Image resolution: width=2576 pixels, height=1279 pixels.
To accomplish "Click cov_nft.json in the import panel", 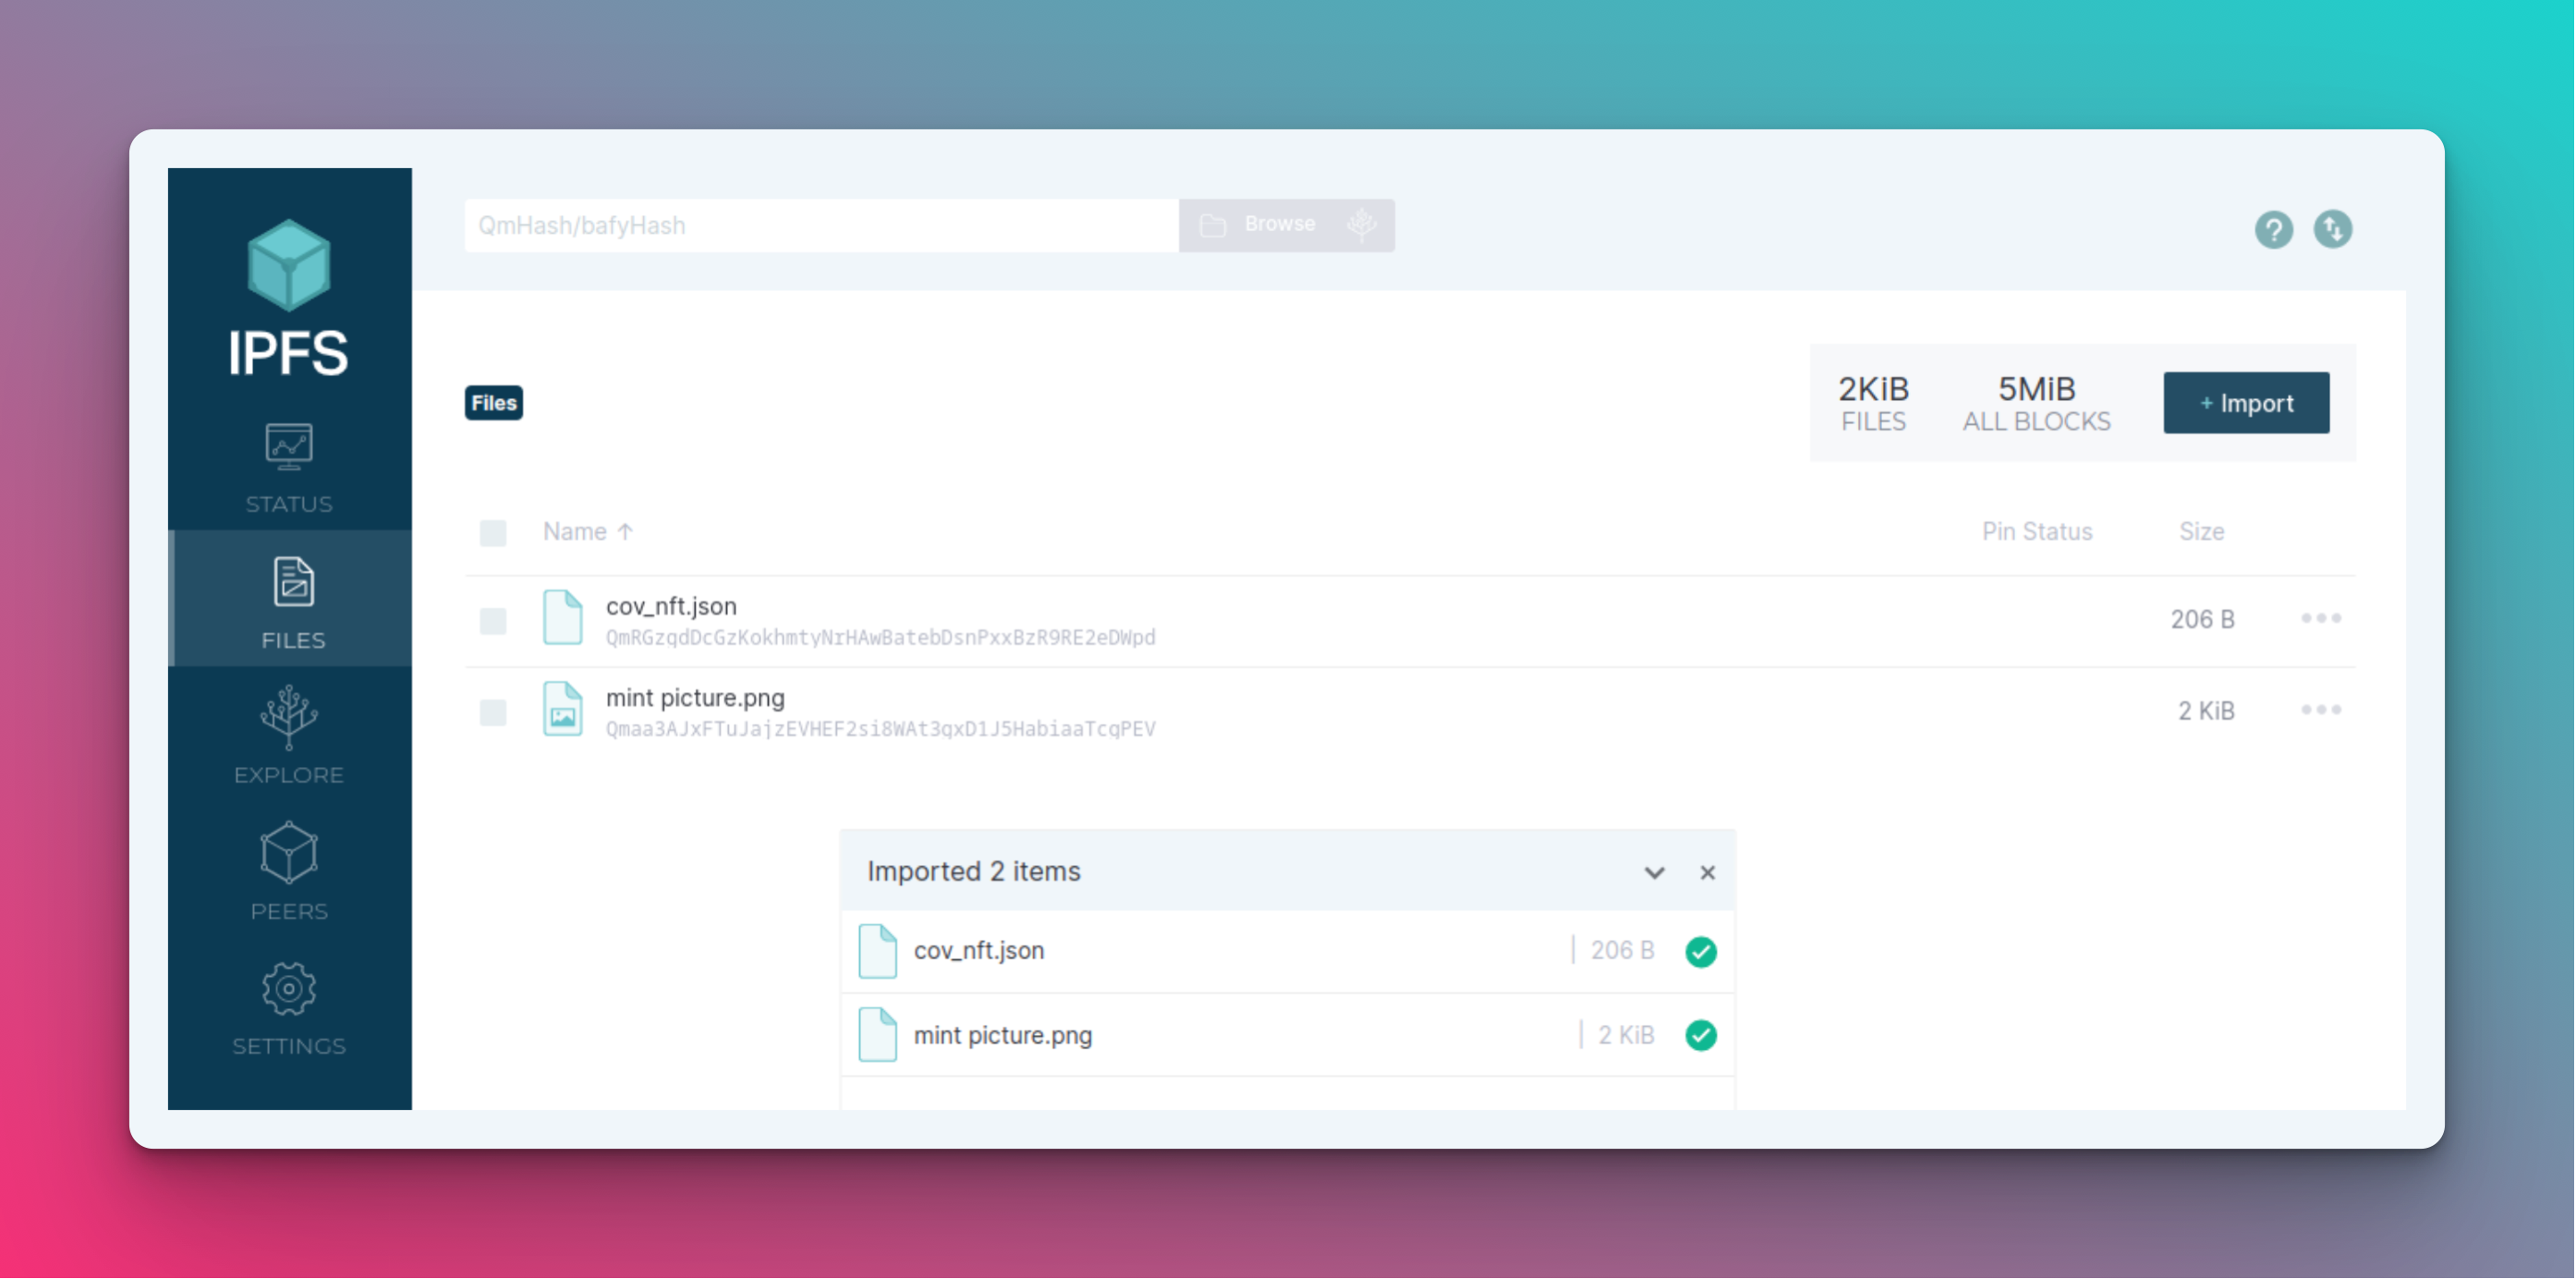I will pos(978,950).
